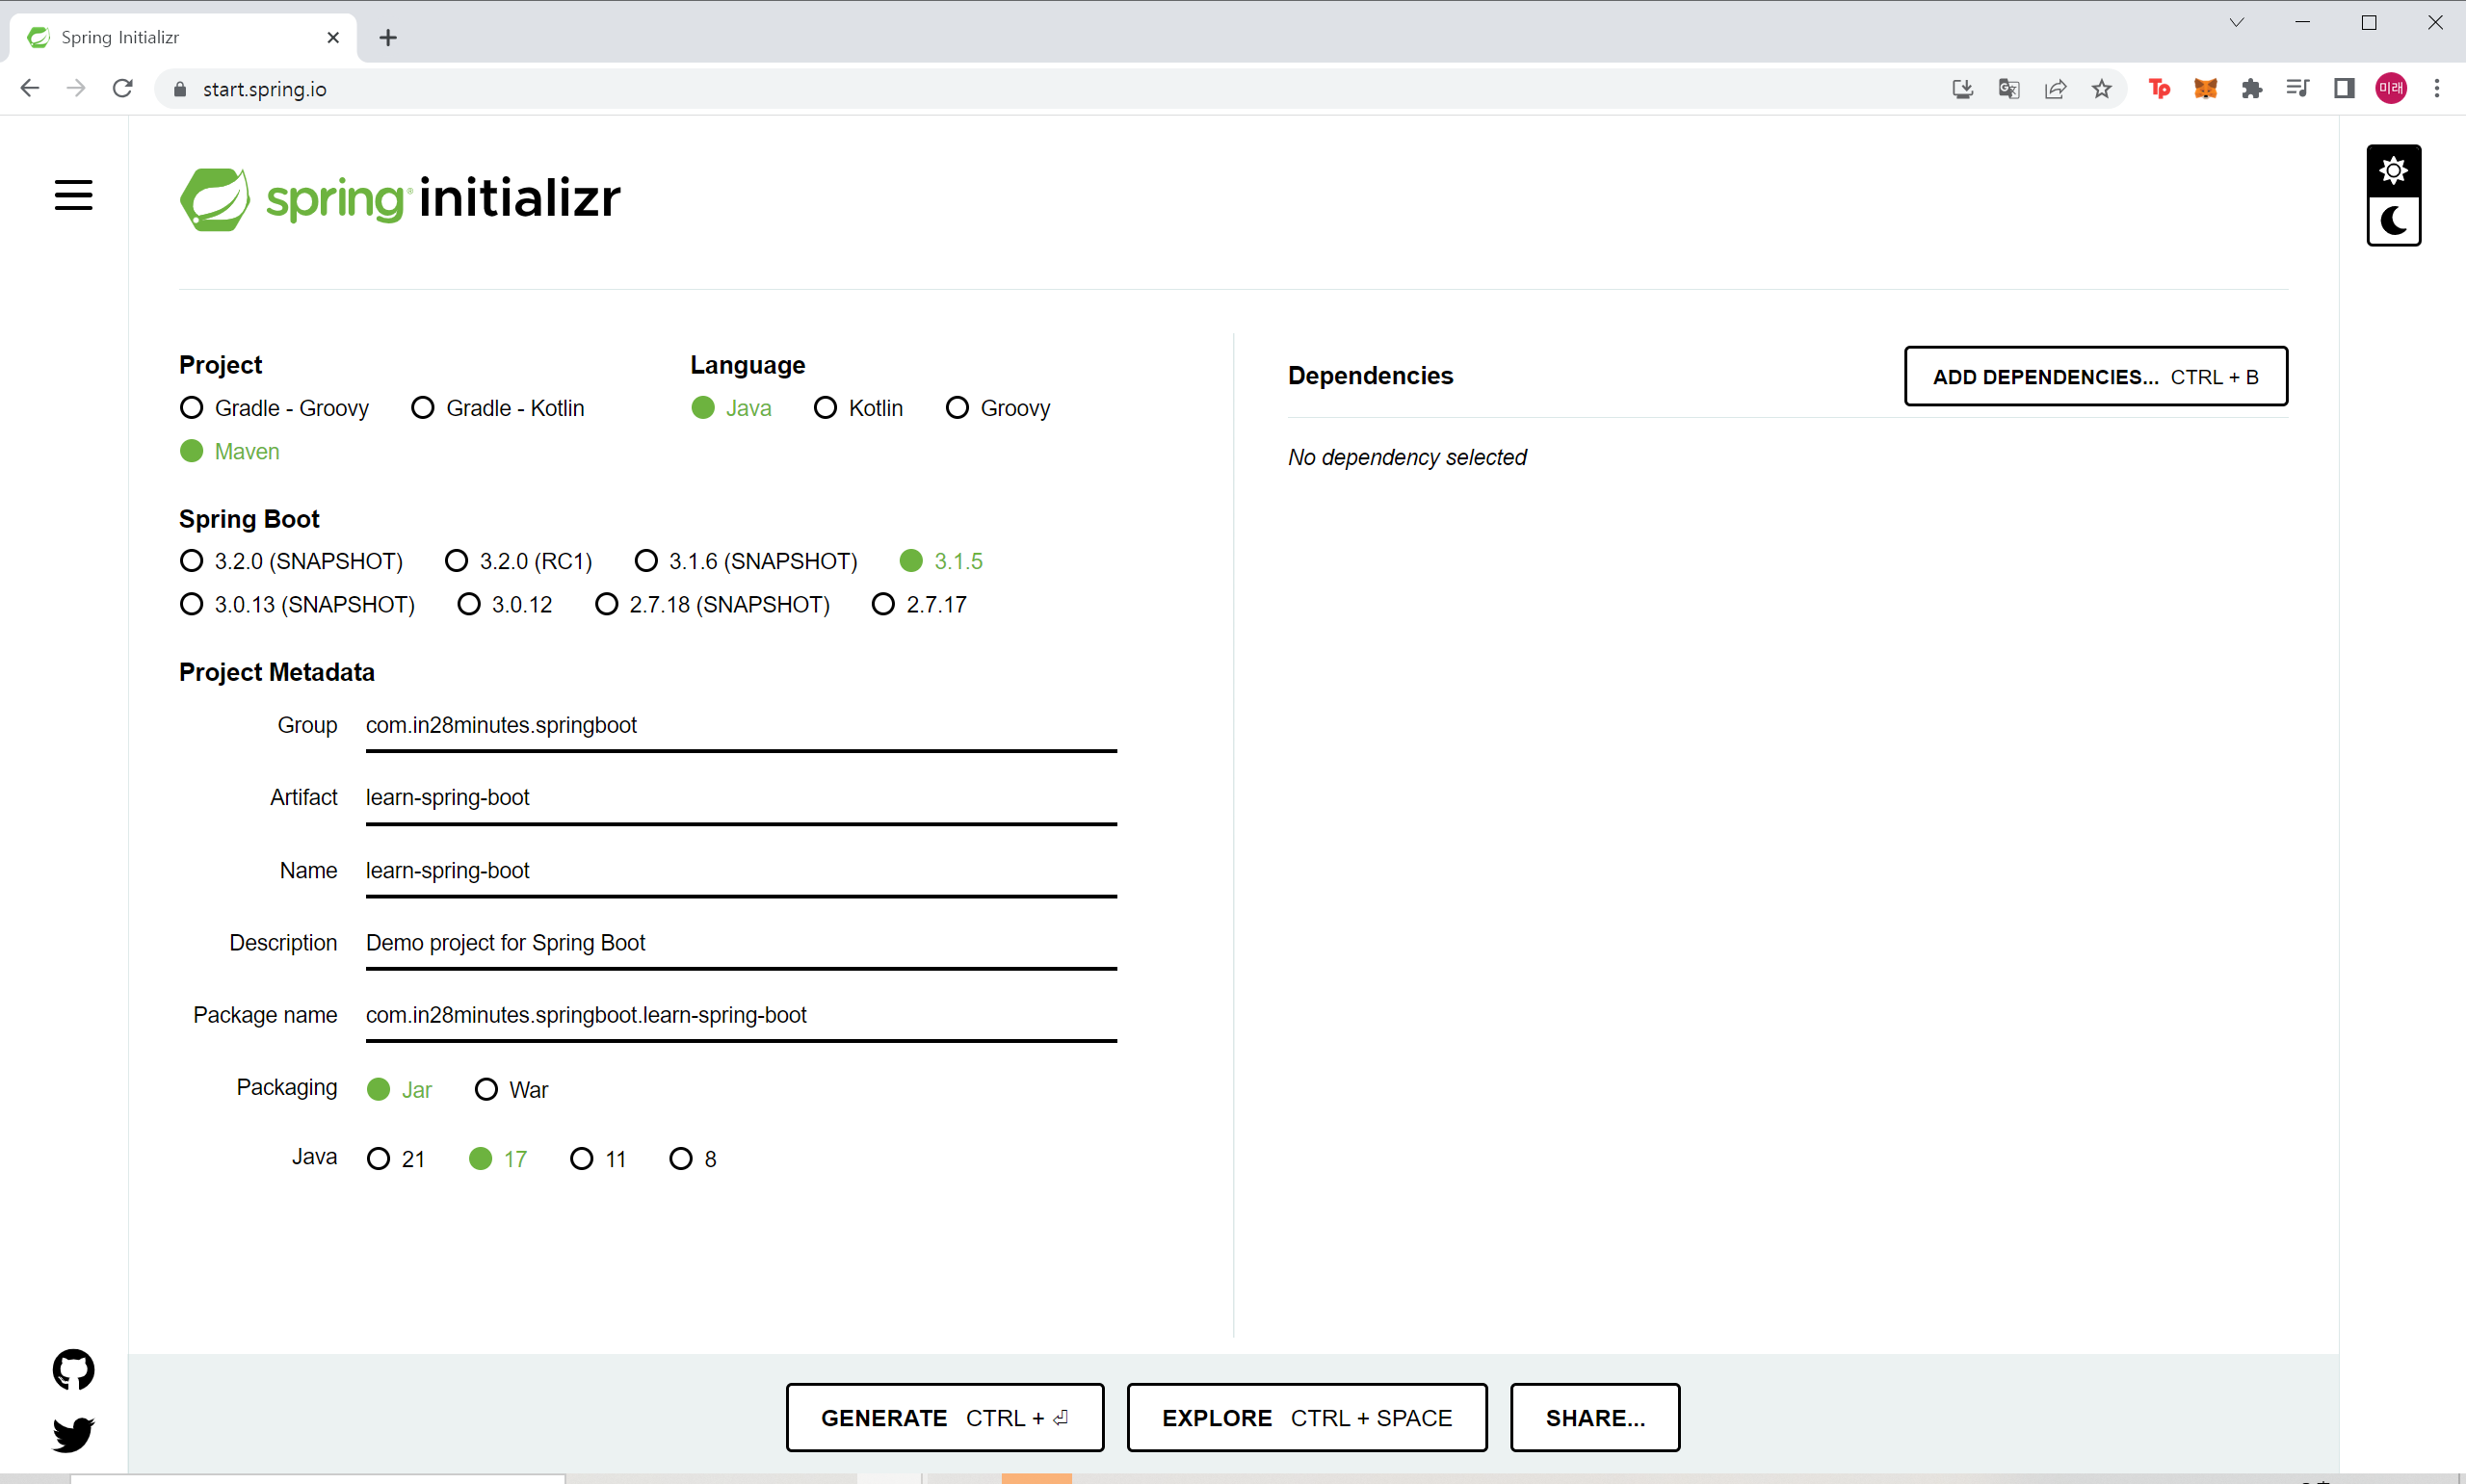Edit the Package name field
The width and height of the screenshot is (2466, 1484).
click(x=741, y=1014)
